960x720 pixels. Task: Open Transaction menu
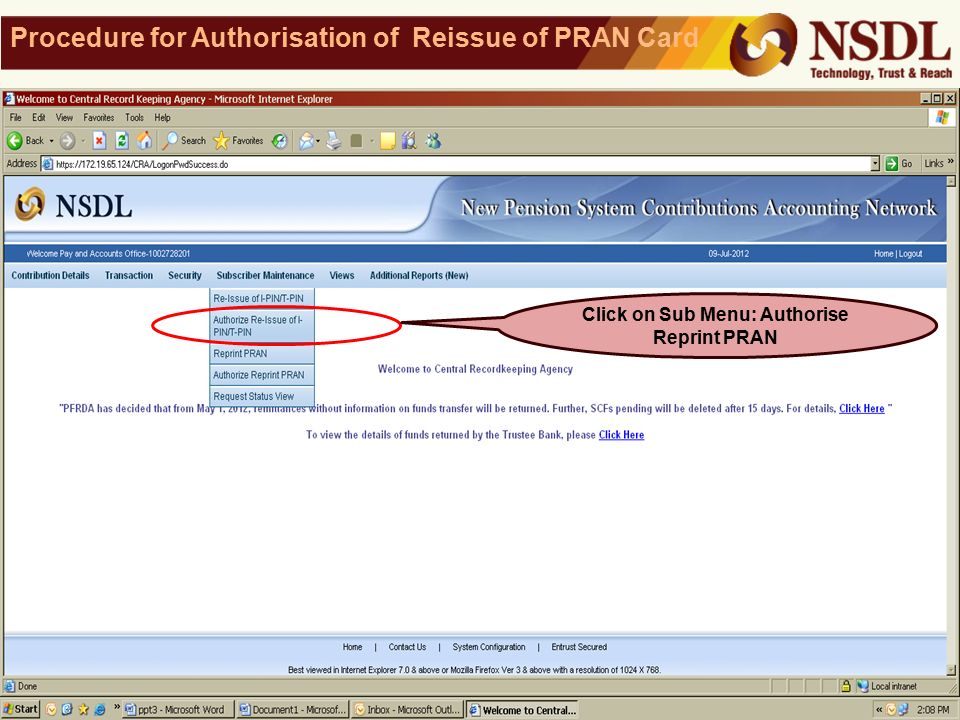(x=129, y=276)
